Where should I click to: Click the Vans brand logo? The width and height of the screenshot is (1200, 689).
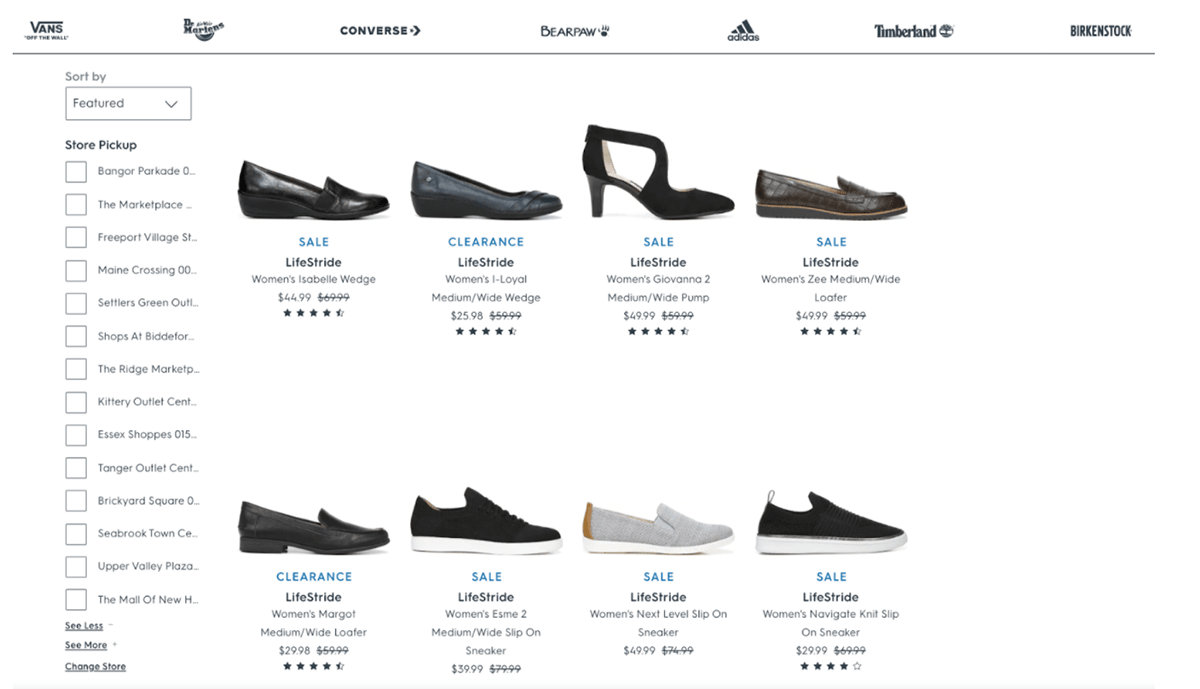click(x=47, y=30)
